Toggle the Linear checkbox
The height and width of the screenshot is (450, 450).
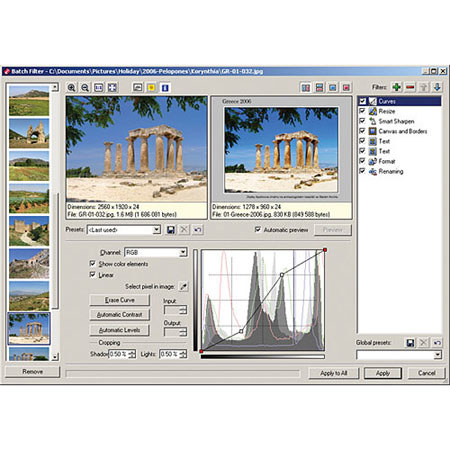(x=93, y=274)
